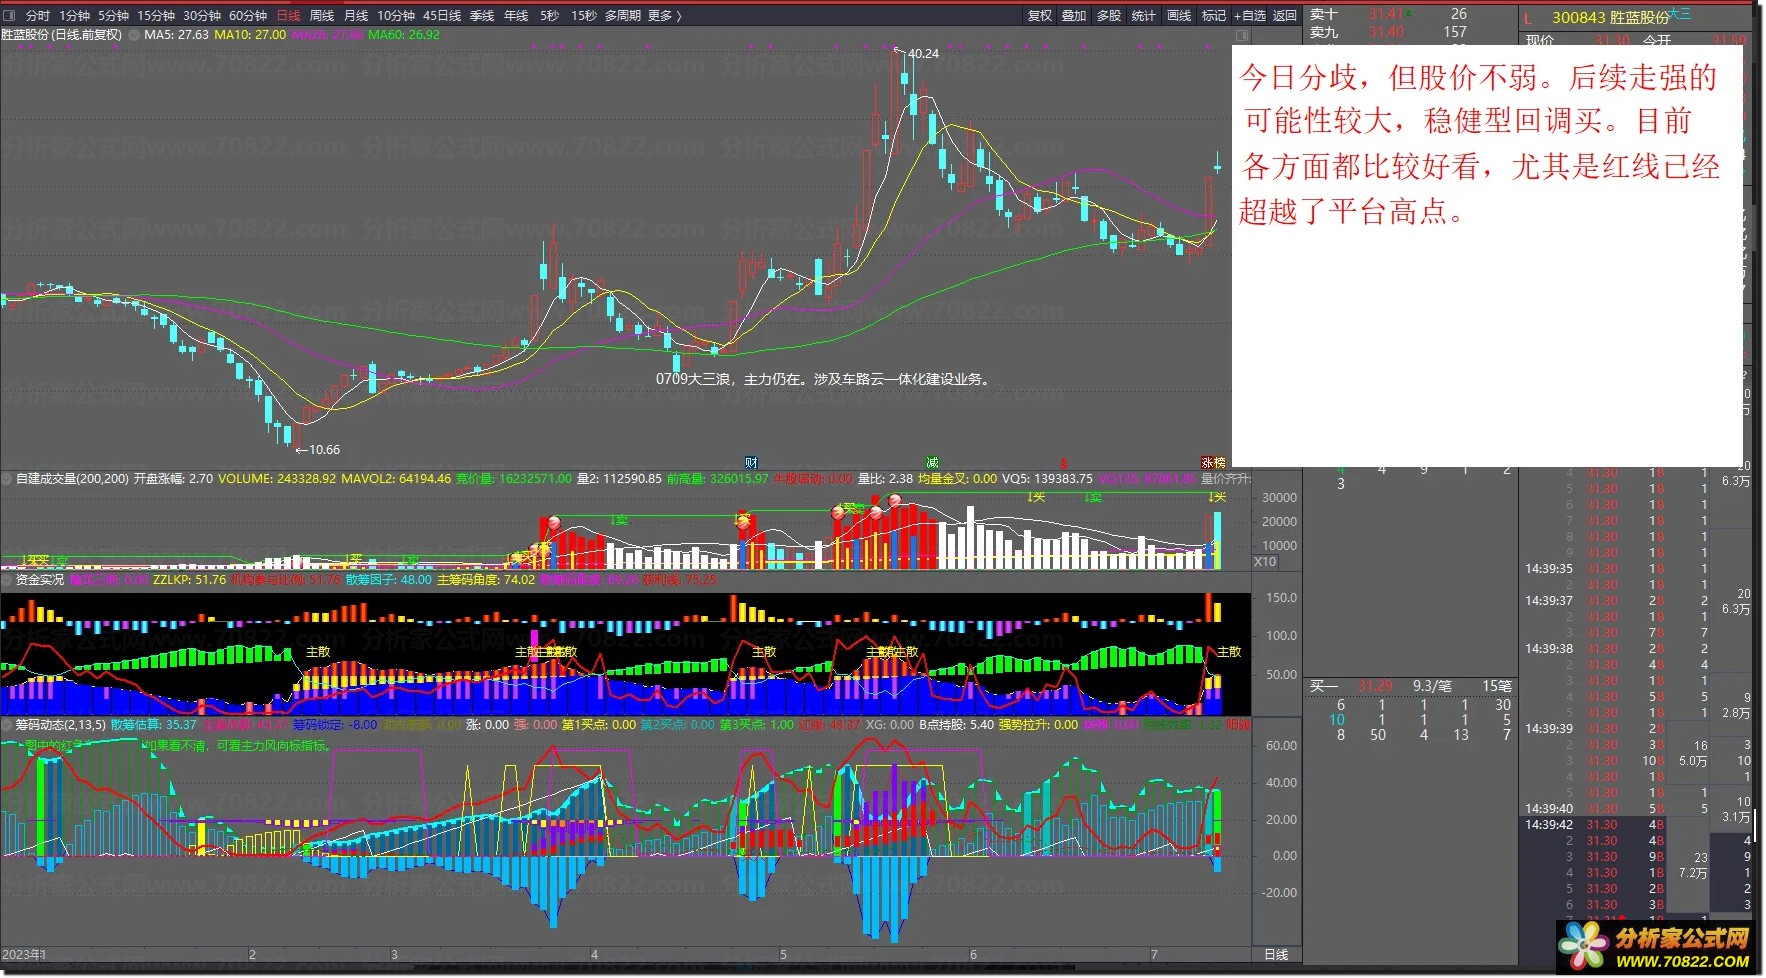Viewport: 1766px width, 978px height.
Task: Click the 筹码动态(2,13,5) indicator name
Action: [x=61, y=725]
